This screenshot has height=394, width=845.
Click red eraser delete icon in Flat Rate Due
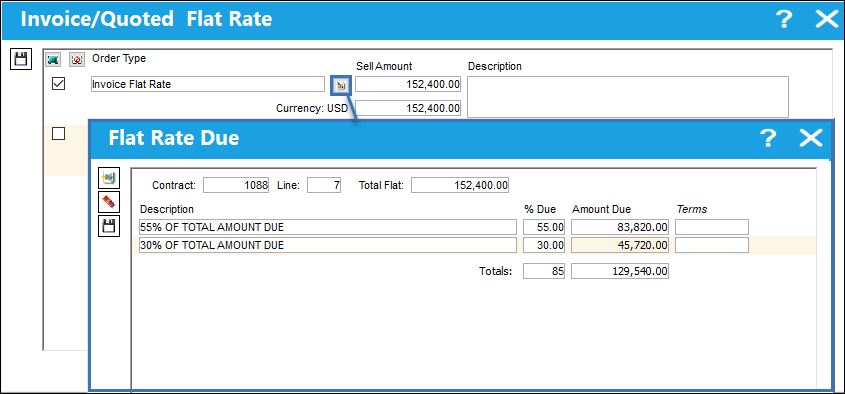(x=109, y=202)
